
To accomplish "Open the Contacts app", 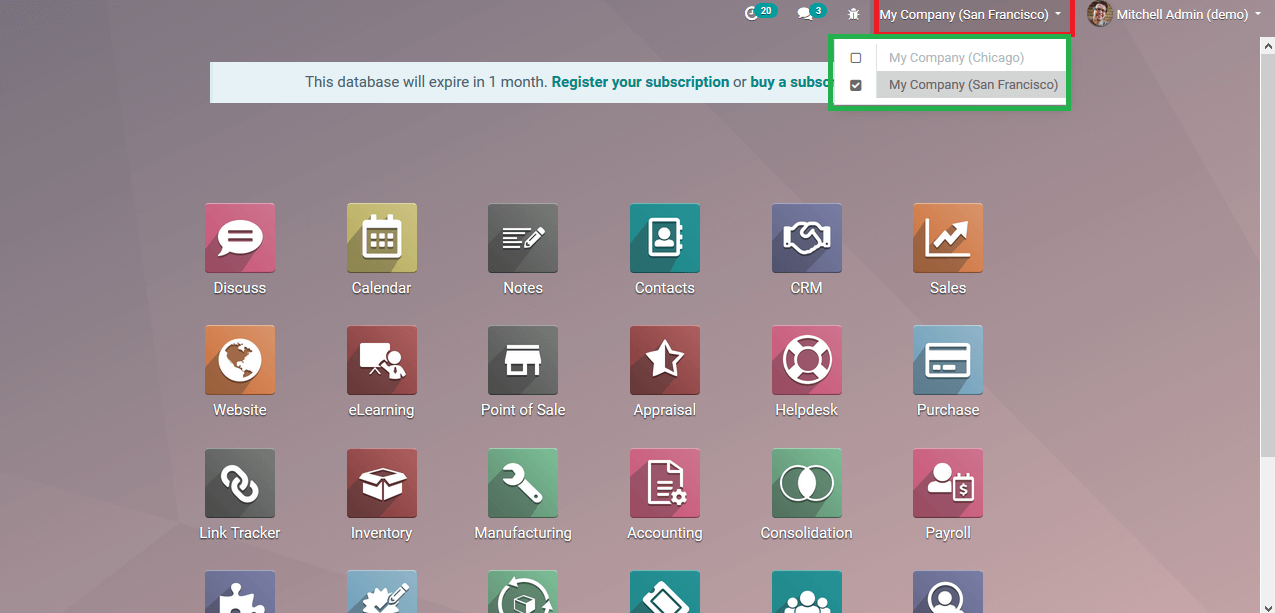I will pyautogui.click(x=665, y=238).
